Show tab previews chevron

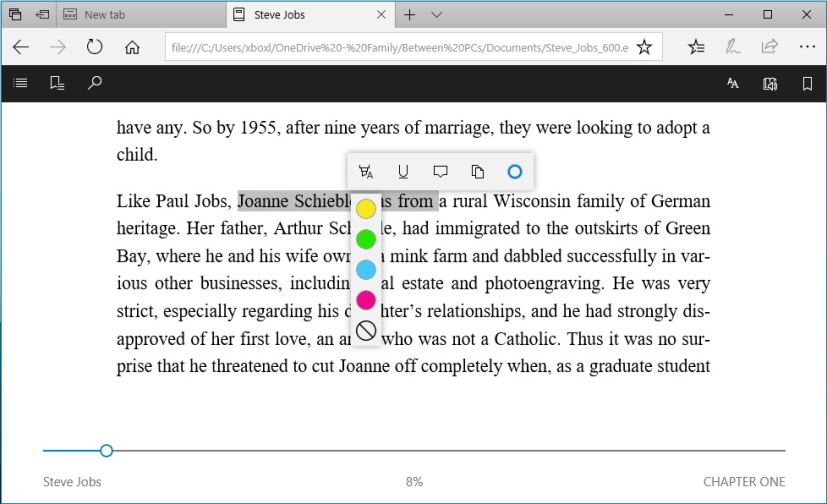(436, 15)
